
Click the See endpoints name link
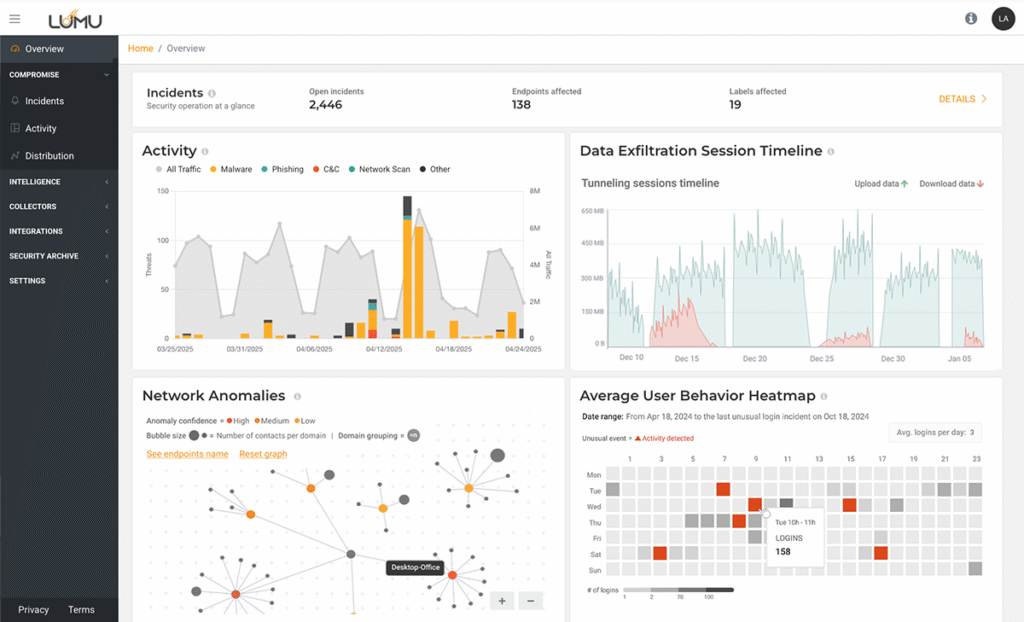(187, 454)
